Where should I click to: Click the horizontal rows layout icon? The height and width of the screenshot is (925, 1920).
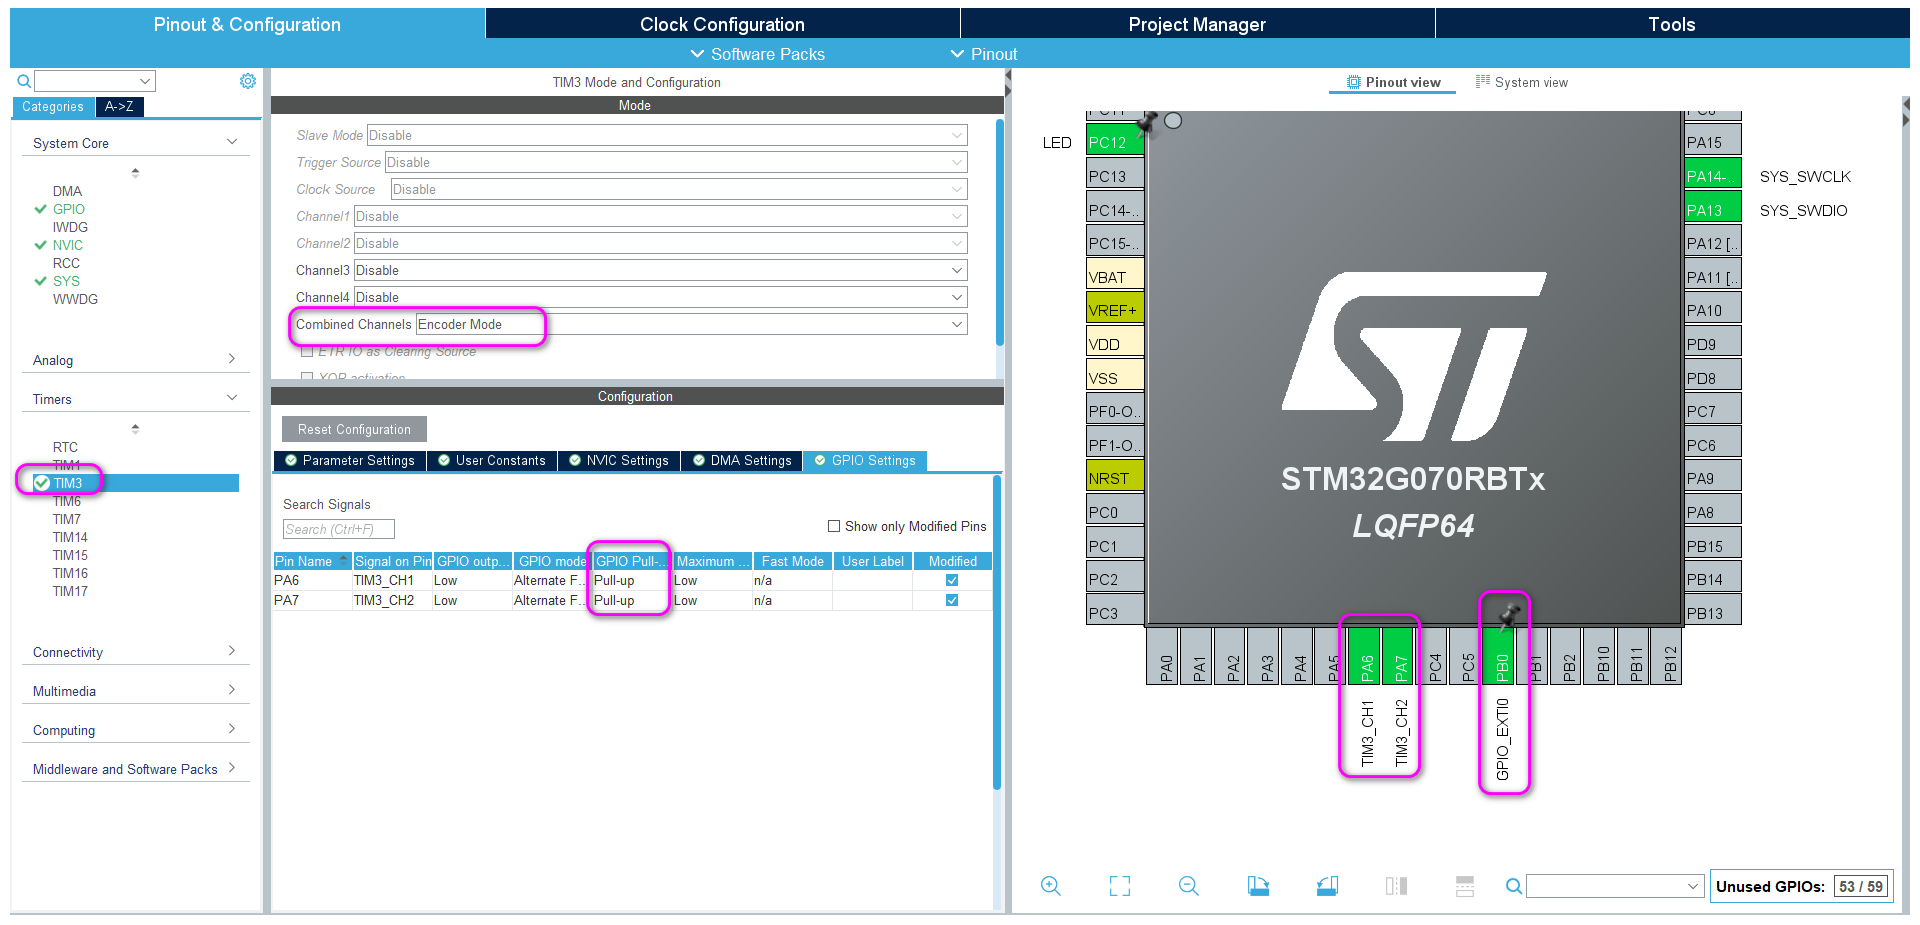(x=1465, y=886)
